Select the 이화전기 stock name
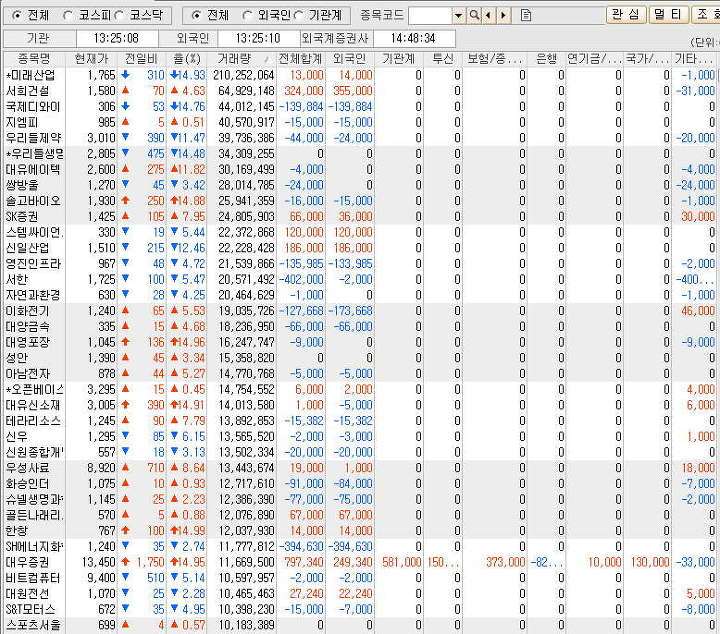 (x=28, y=311)
